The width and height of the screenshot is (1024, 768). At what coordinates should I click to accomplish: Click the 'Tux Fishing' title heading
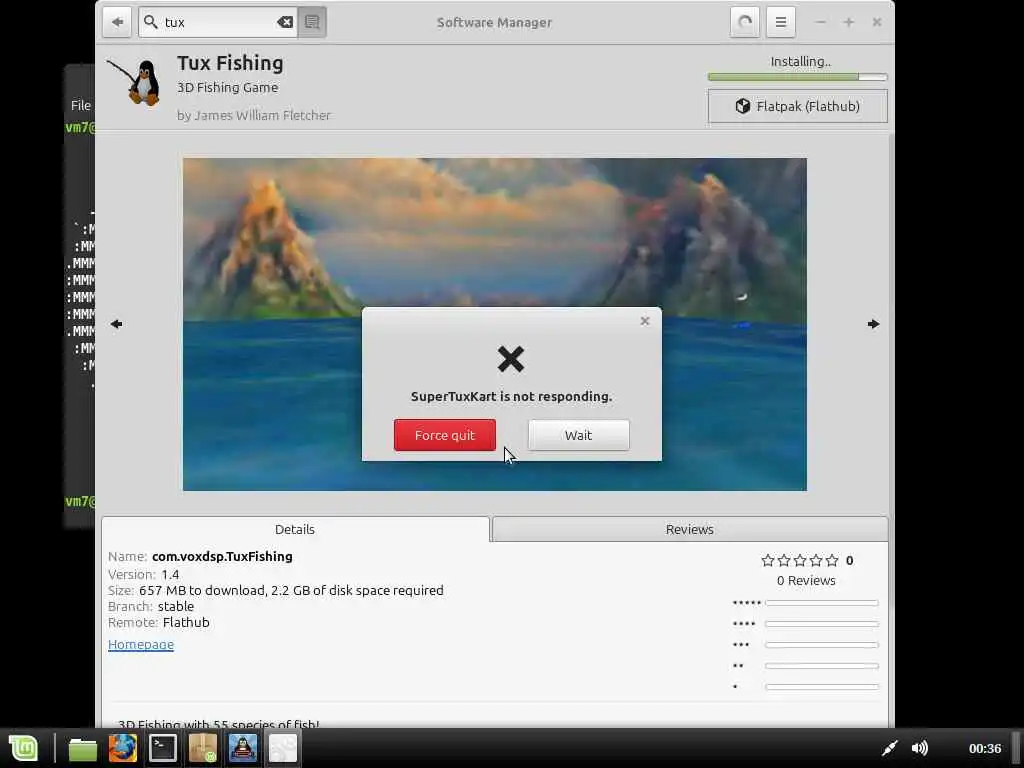[x=231, y=63]
